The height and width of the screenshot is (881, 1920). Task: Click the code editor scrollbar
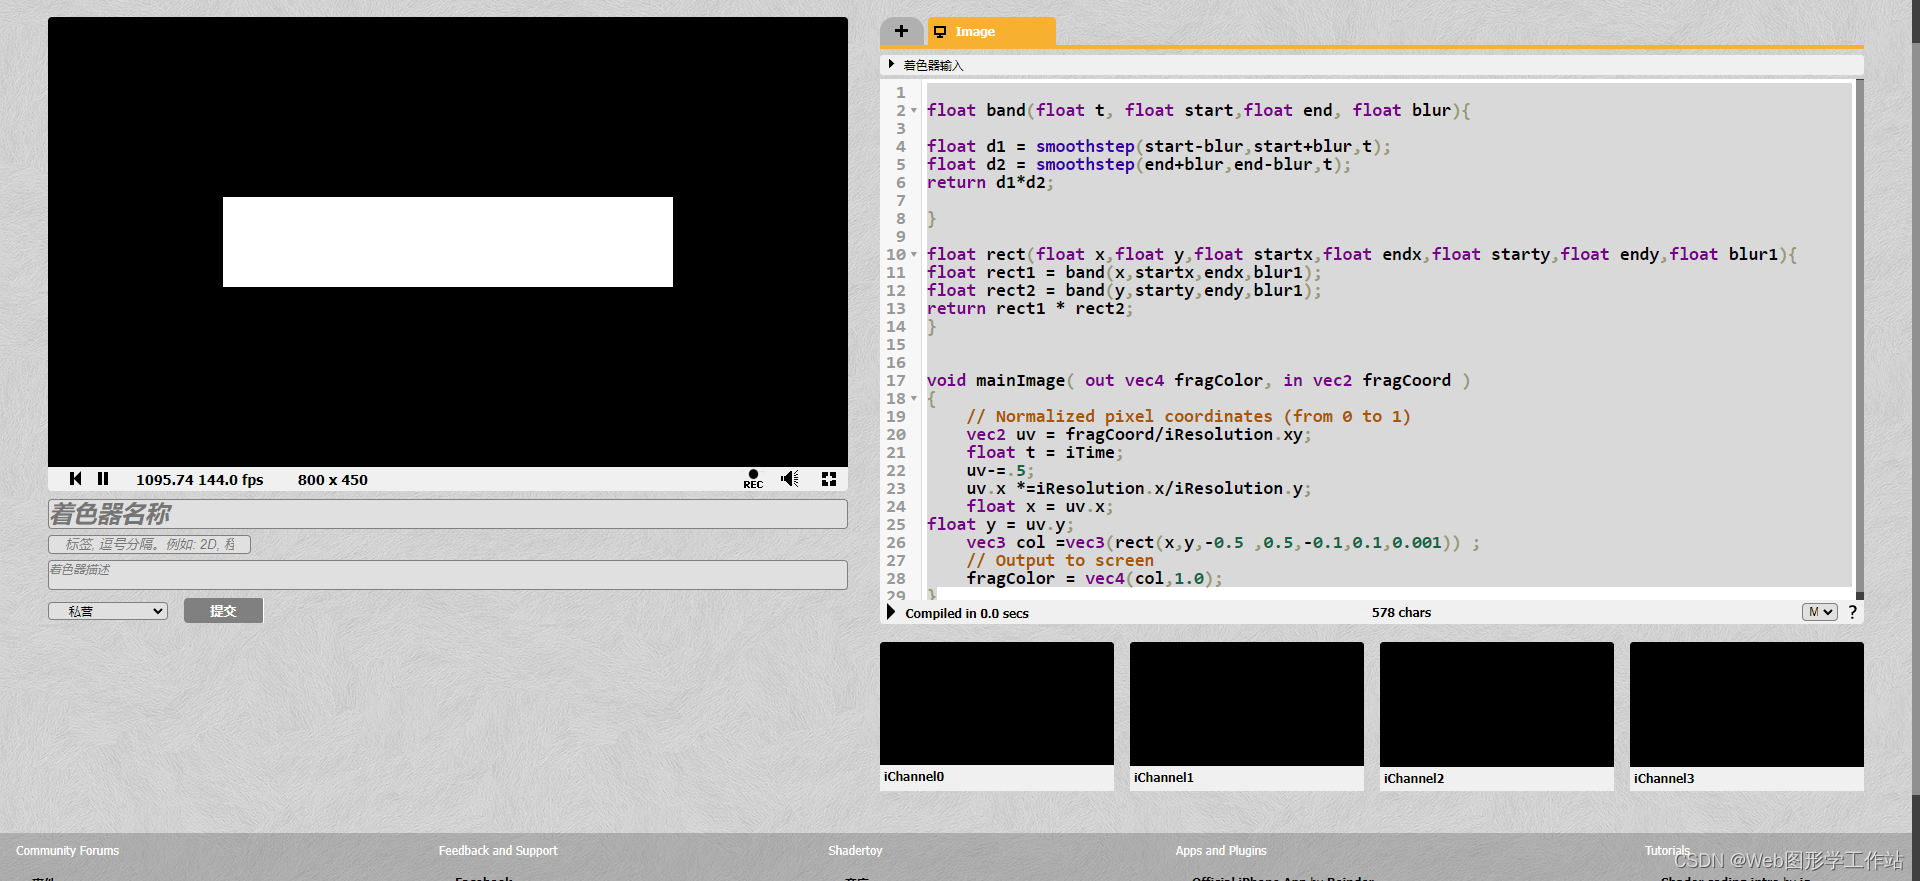tap(1859, 338)
